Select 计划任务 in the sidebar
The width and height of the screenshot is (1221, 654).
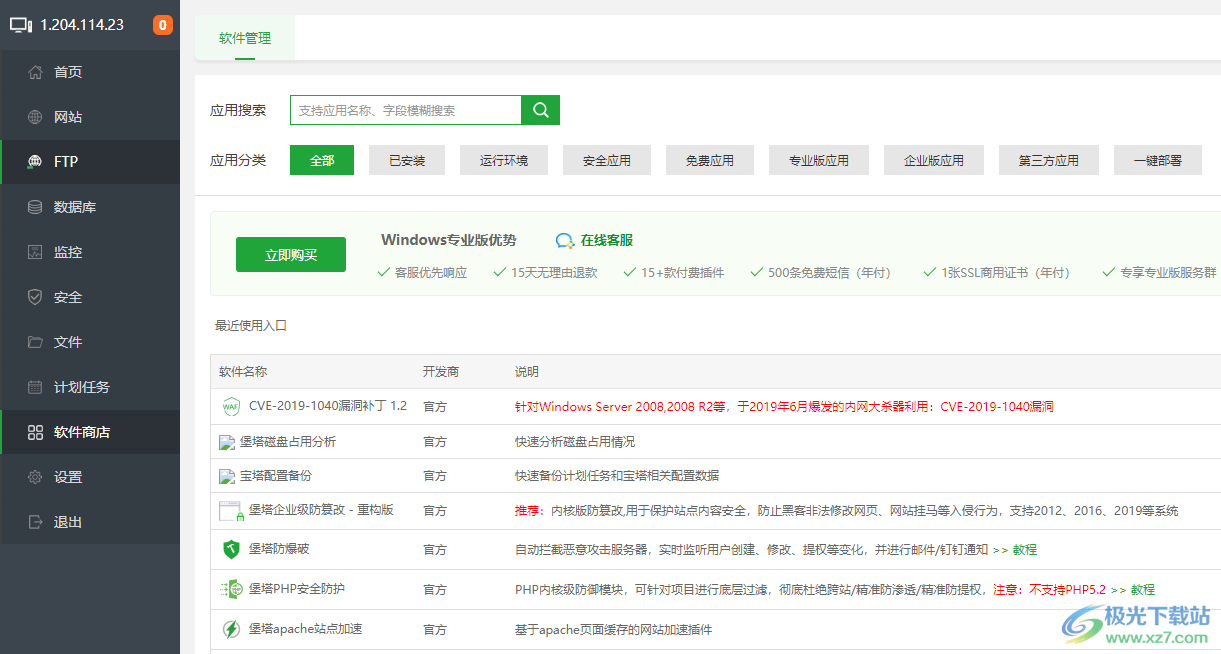tap(90, 387)
